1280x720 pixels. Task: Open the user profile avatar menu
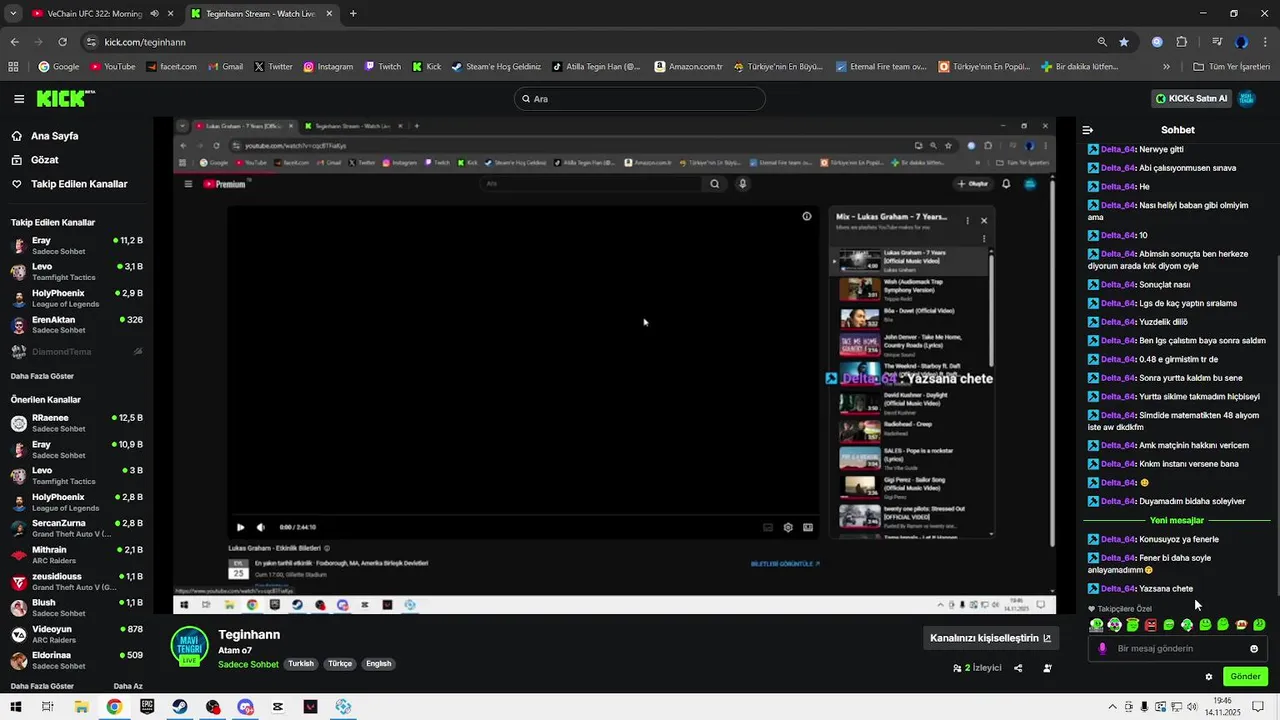(1247, 99)
